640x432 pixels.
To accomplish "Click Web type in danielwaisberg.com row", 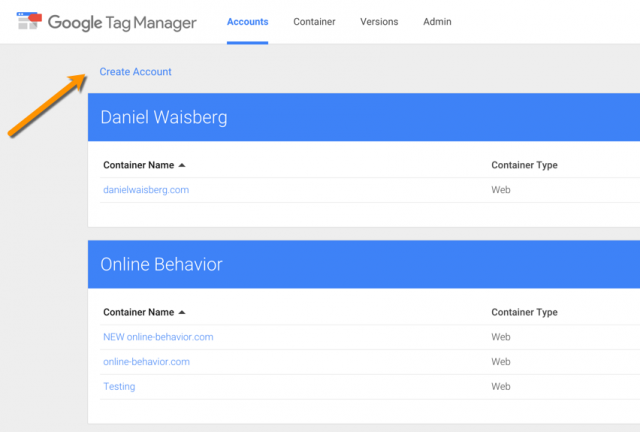I will pyautogui.click(x=501, y=190).
